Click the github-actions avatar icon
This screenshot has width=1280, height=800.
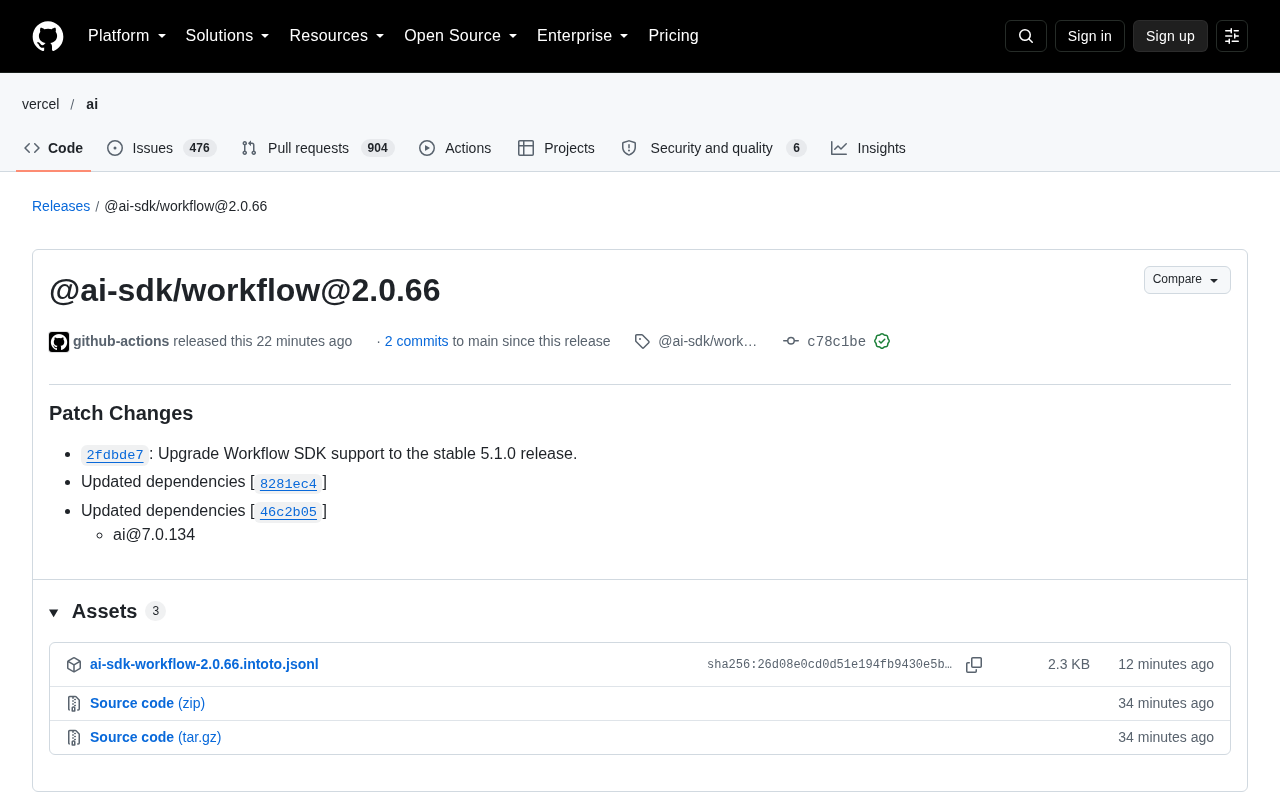click(x=59, y=342)
